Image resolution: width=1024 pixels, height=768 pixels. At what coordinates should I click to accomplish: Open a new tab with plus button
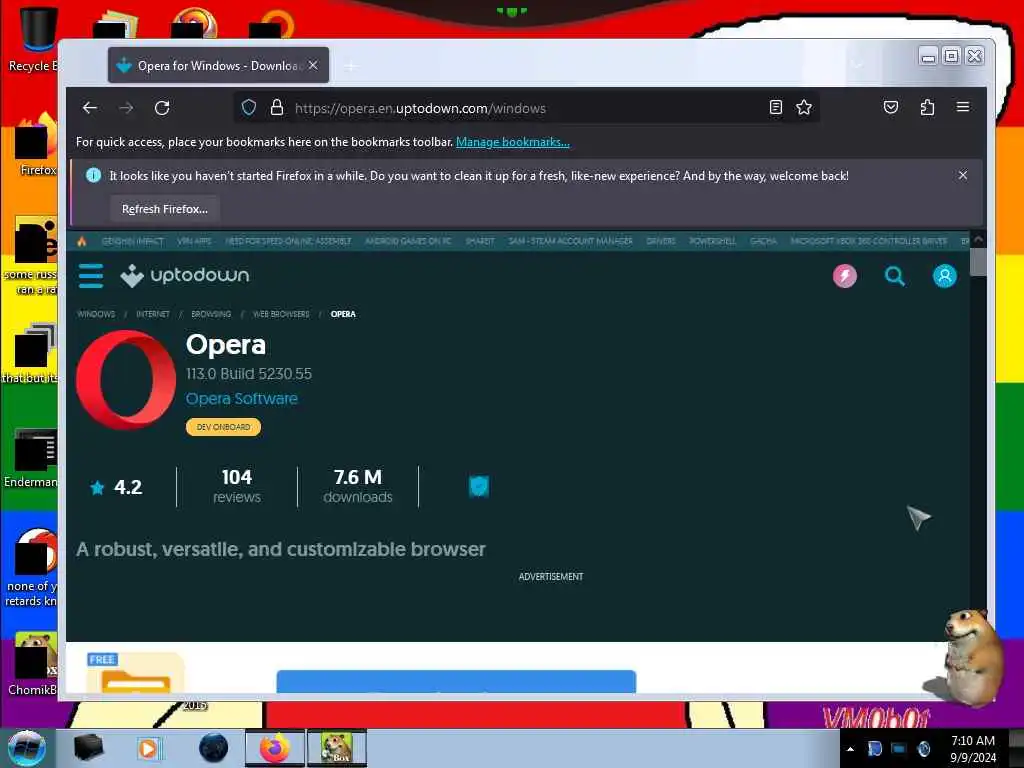tap(351, 66)
